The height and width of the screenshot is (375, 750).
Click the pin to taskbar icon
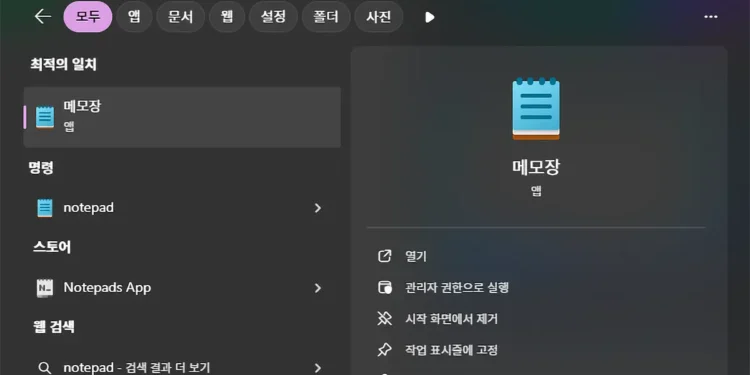pos(385,350)
